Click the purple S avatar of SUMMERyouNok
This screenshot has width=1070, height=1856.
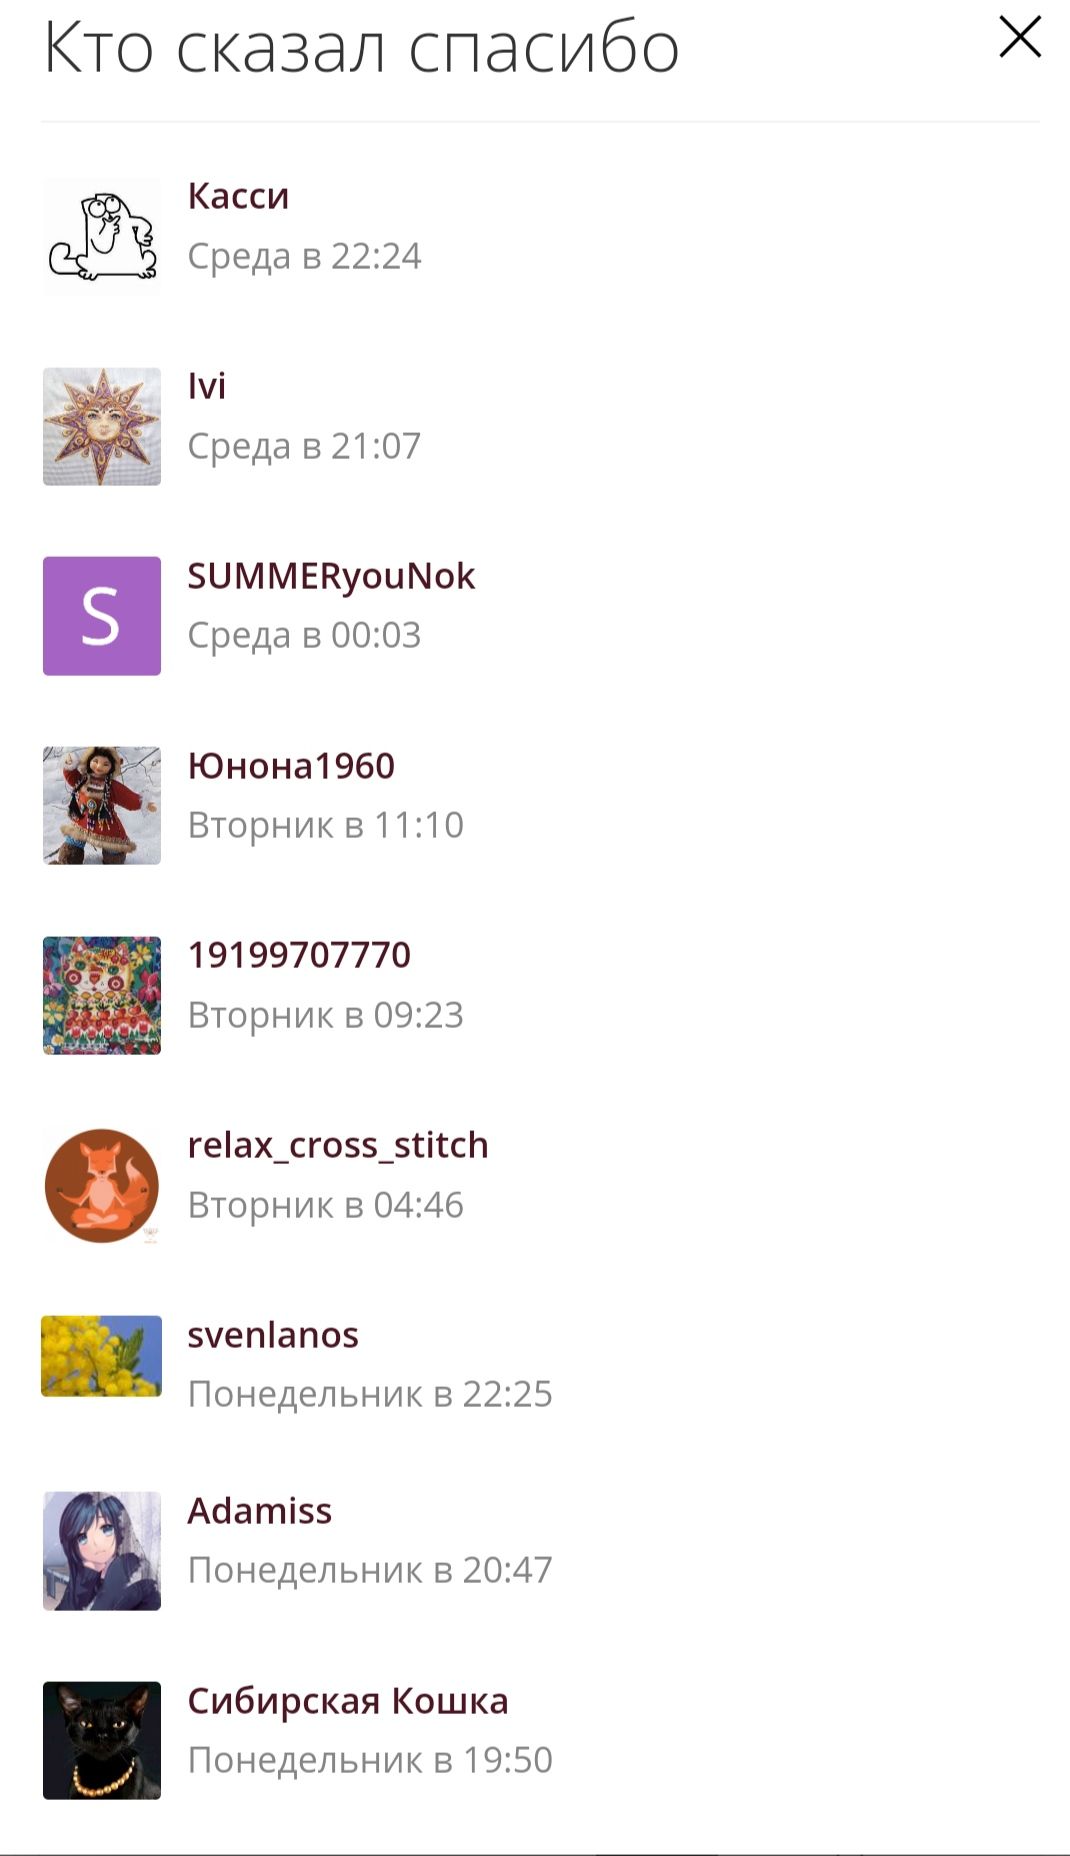[x=102, y=616]
